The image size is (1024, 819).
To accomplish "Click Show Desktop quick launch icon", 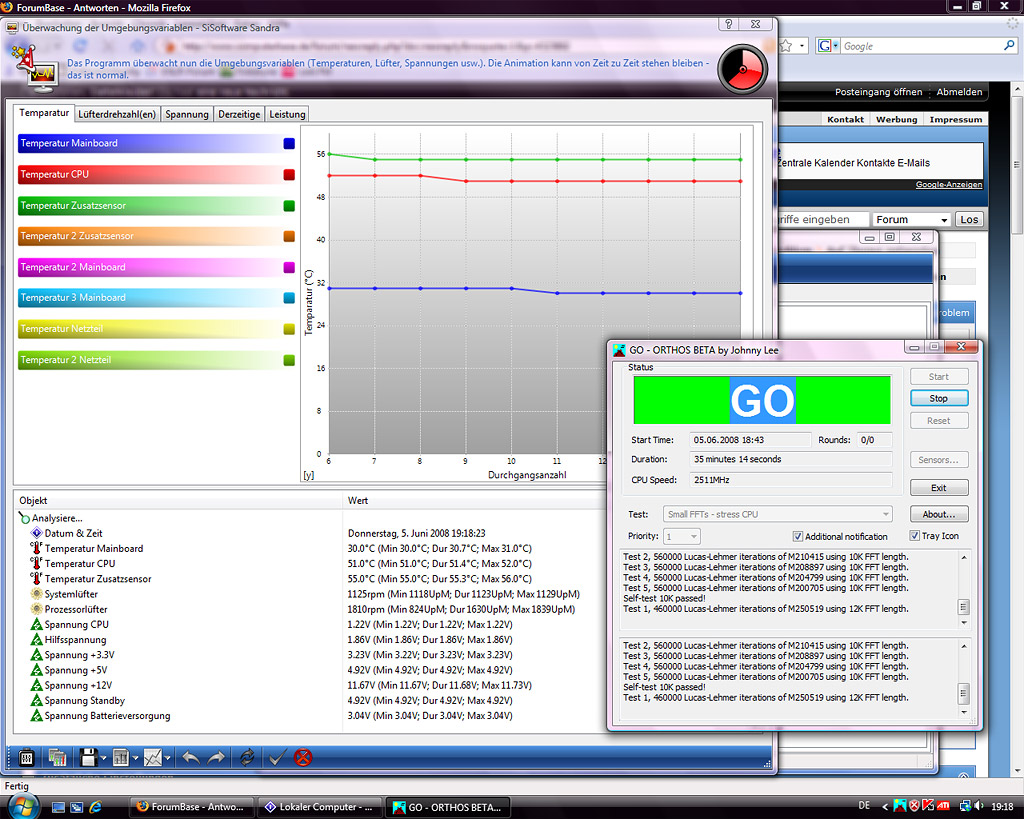I will [x=58, y=807].
